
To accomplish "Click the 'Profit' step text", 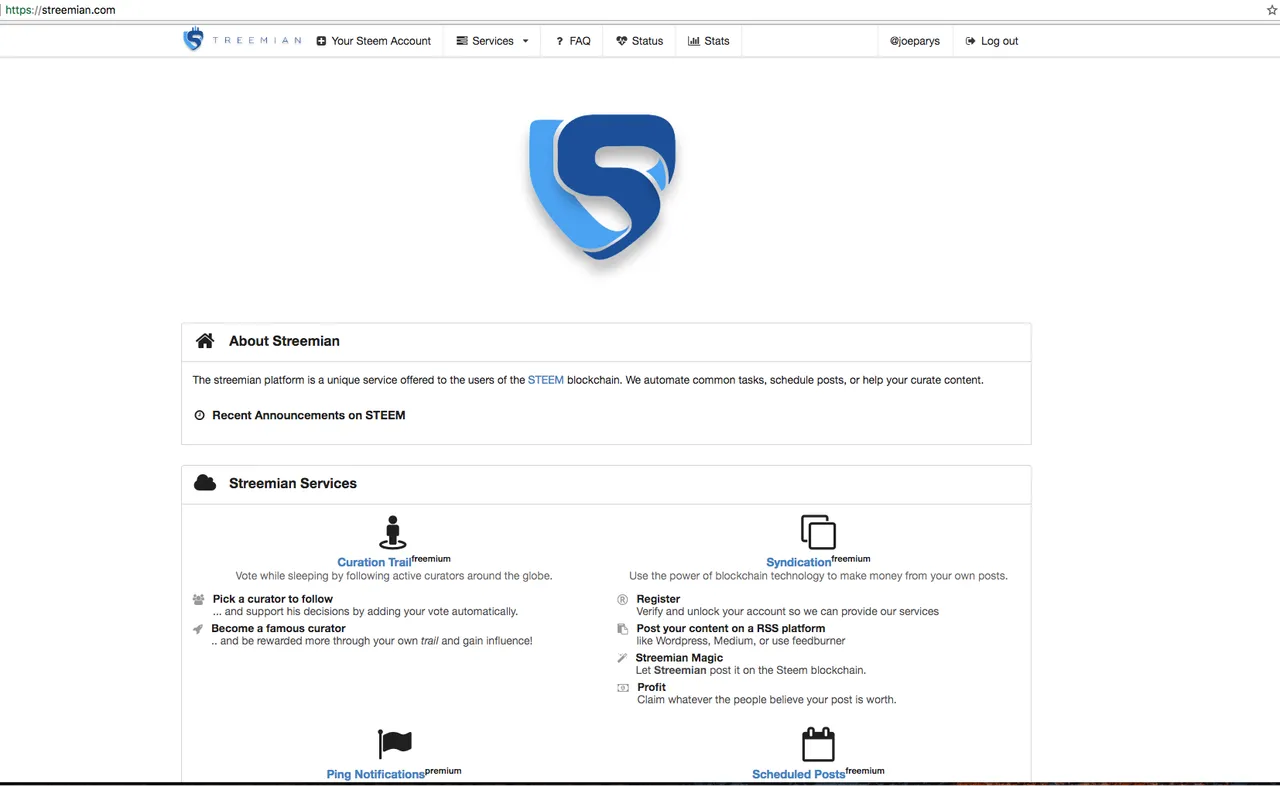I will (652, 688).
